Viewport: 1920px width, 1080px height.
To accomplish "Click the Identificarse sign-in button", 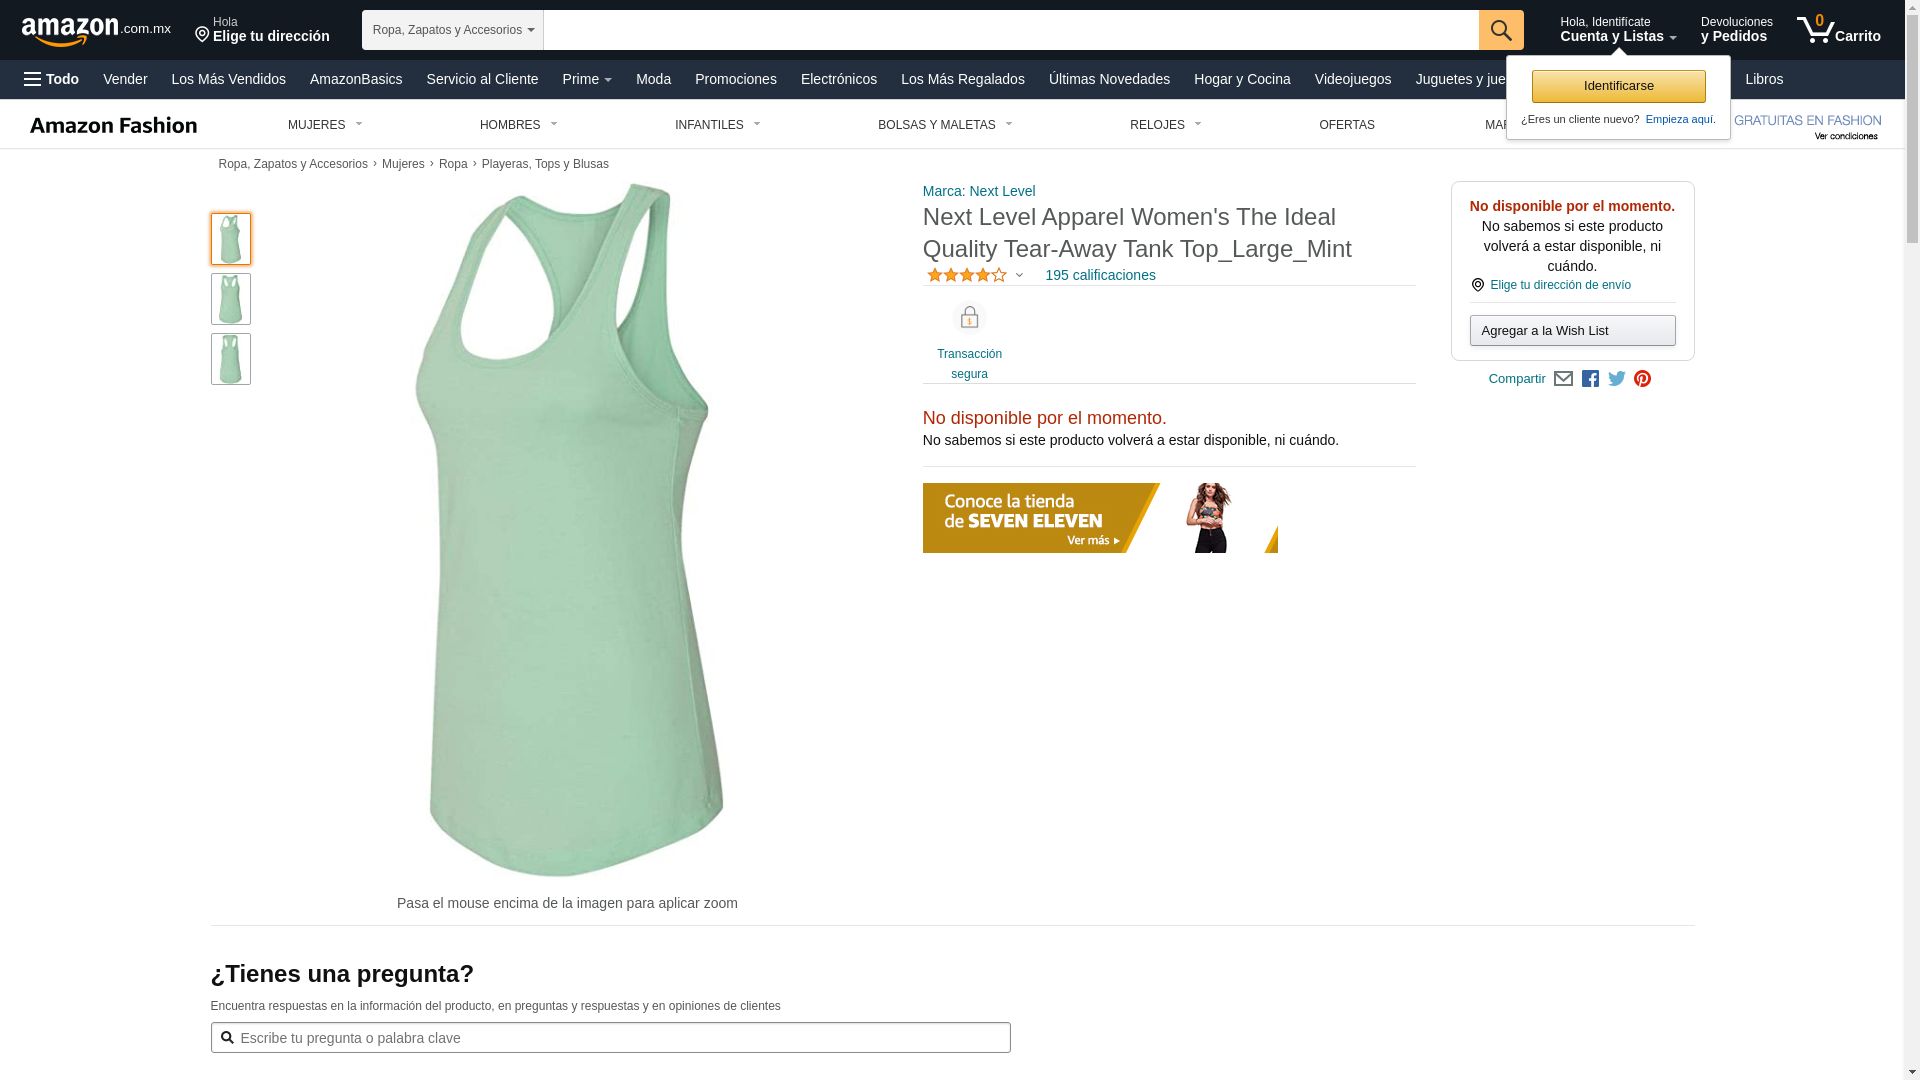I will click(x=1618, y=86).
